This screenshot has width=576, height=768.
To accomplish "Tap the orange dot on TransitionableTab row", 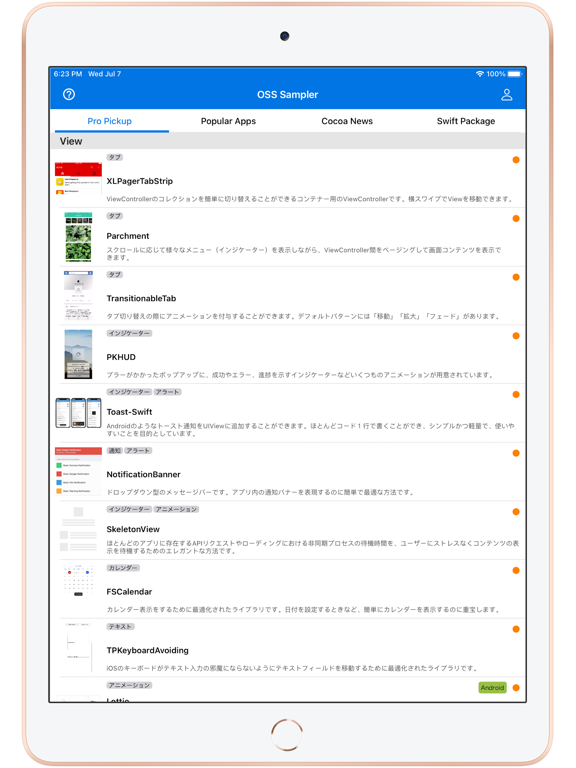I will click(x=516, y=277).
